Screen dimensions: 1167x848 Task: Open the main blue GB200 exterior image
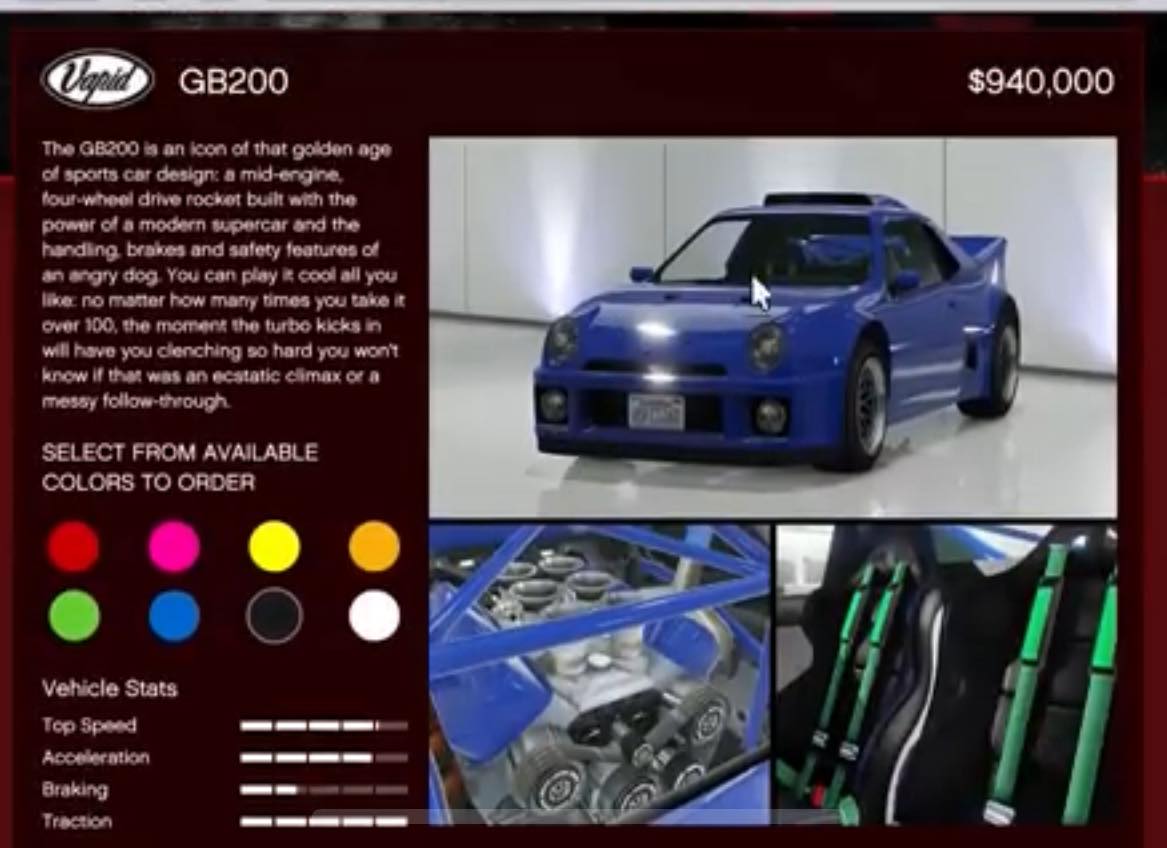[773, 327]
